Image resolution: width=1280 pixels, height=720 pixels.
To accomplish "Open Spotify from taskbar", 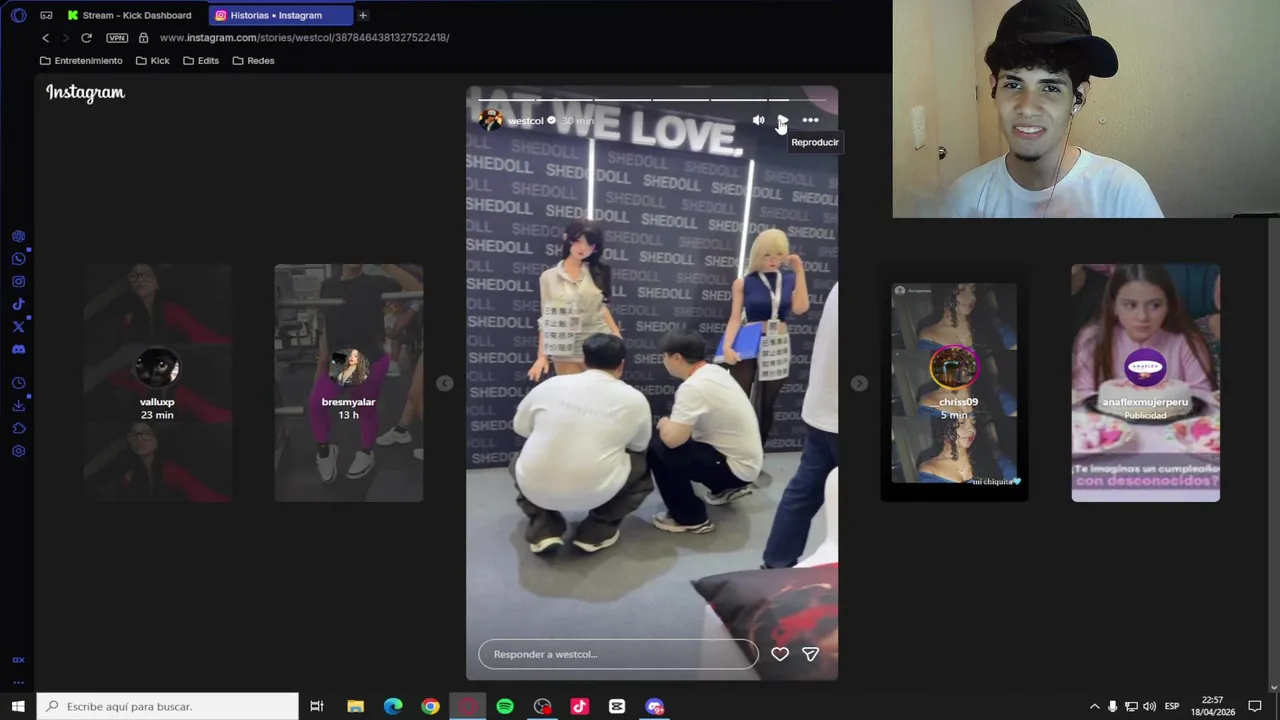I will click(505, 706).
